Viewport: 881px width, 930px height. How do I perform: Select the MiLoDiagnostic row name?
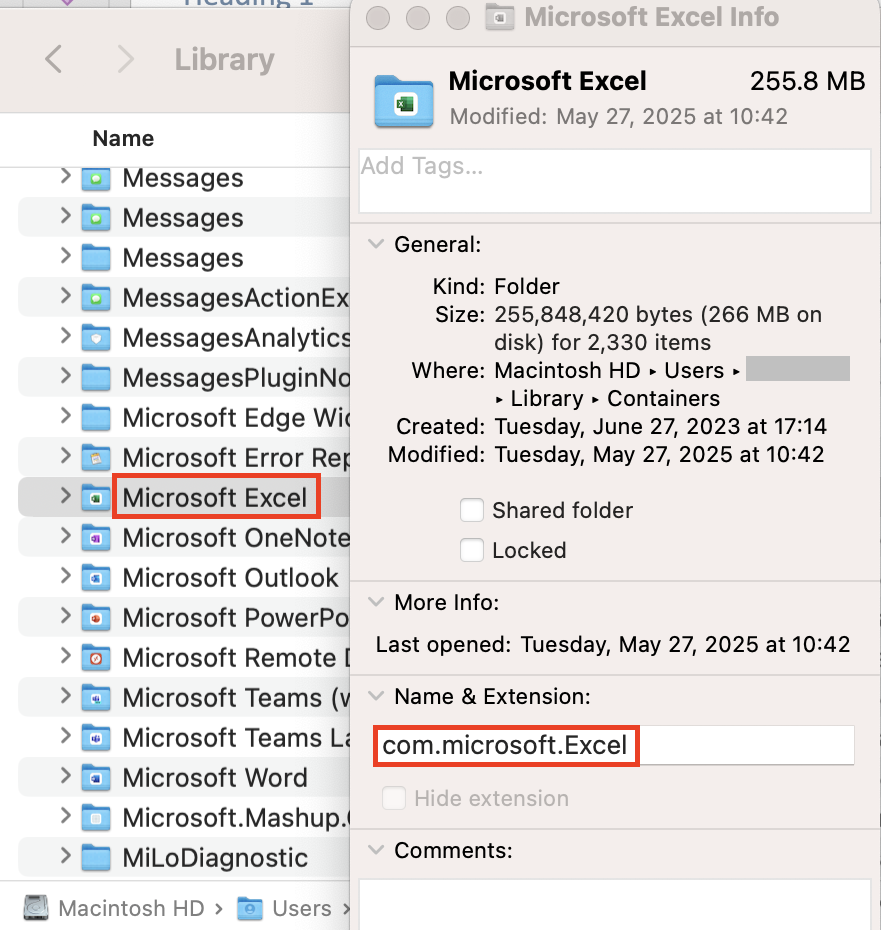[x=215, y=858]
